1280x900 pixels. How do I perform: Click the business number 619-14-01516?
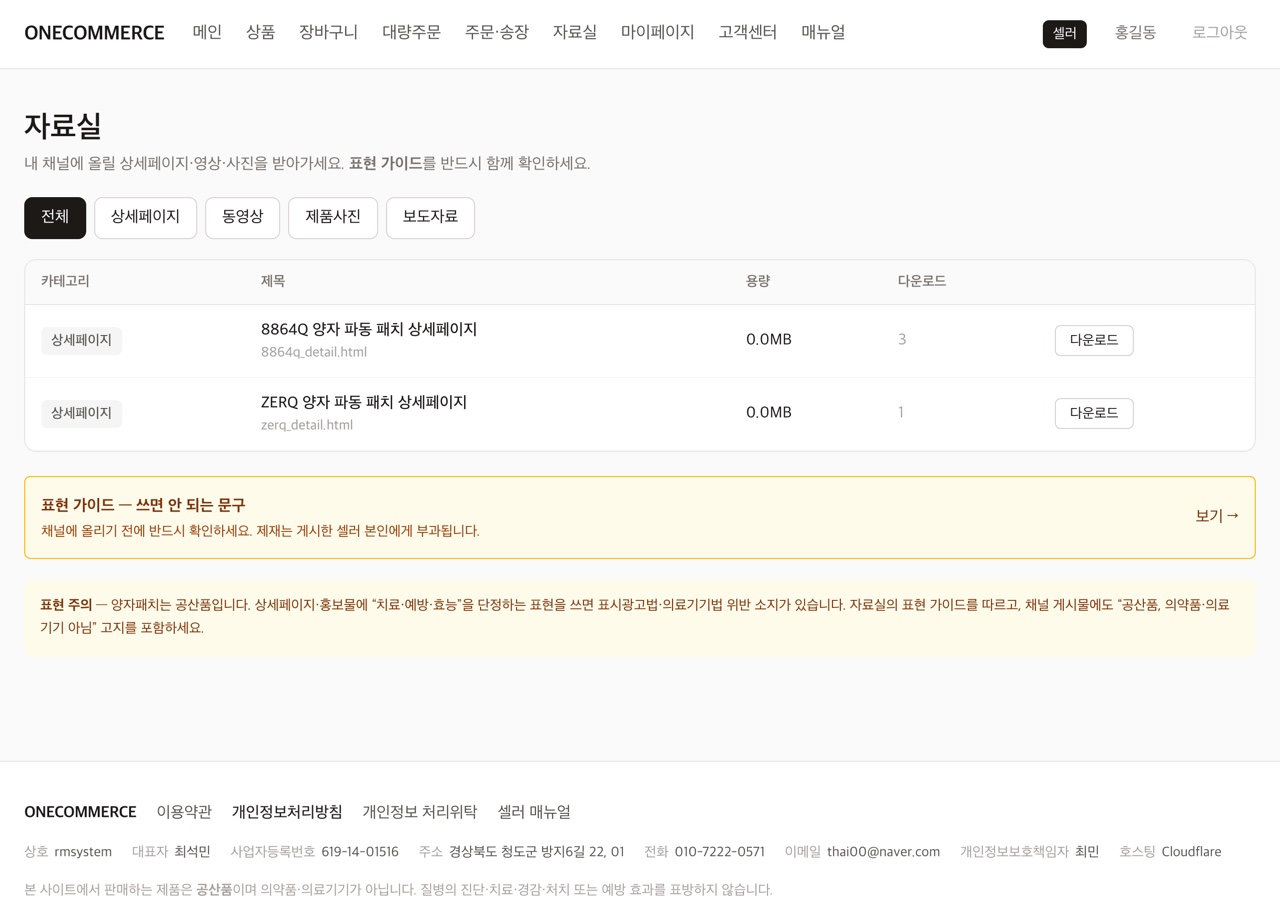(x=360, y=852)
